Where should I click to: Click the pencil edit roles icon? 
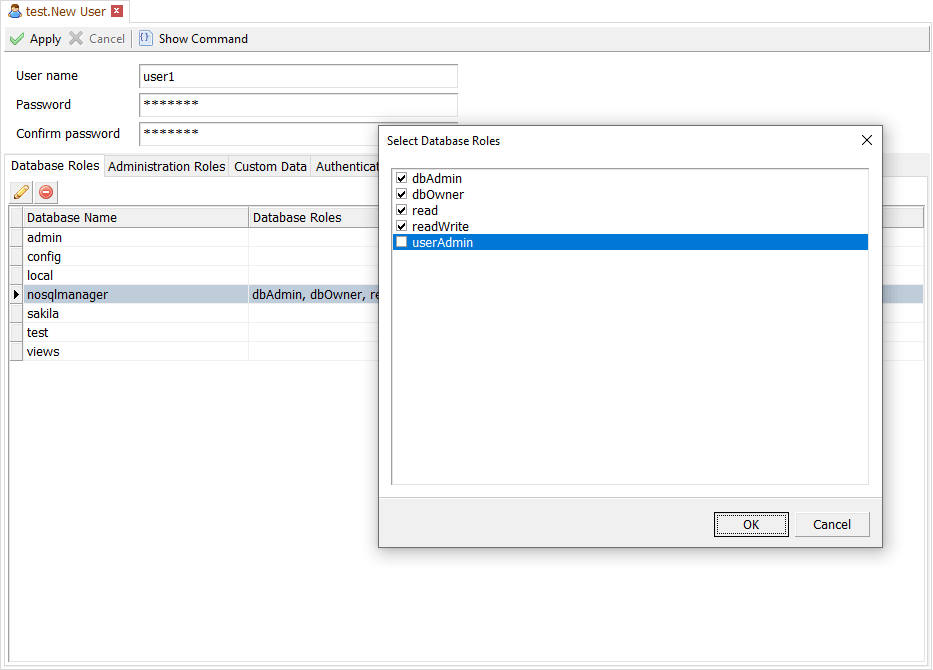click(21, 192)
